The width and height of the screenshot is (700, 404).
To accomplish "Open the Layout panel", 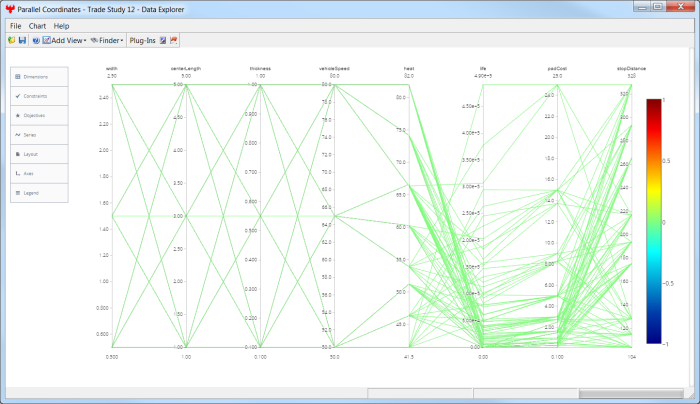I will (x=40, y=153).
